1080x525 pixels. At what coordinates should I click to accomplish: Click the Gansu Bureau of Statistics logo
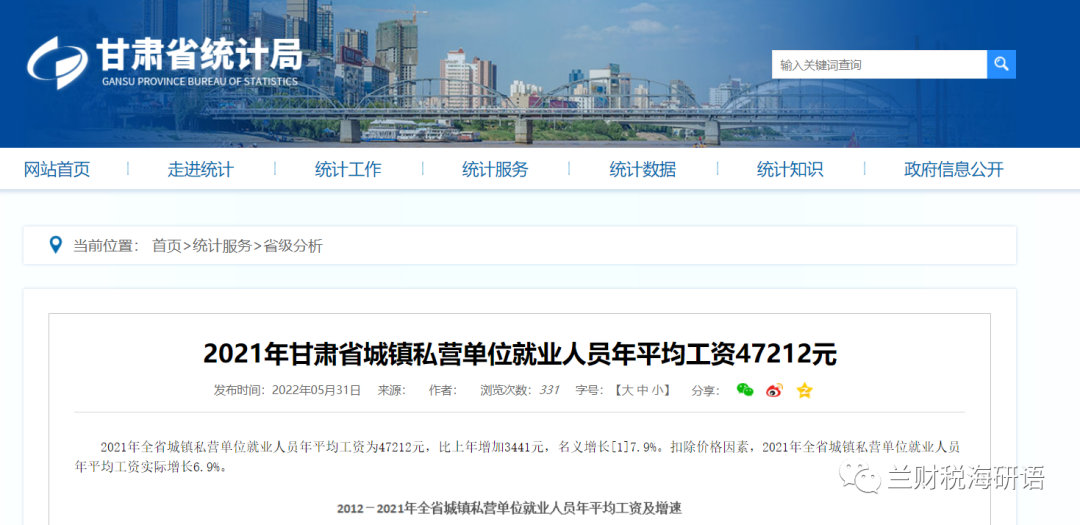[x=57, y=63]
